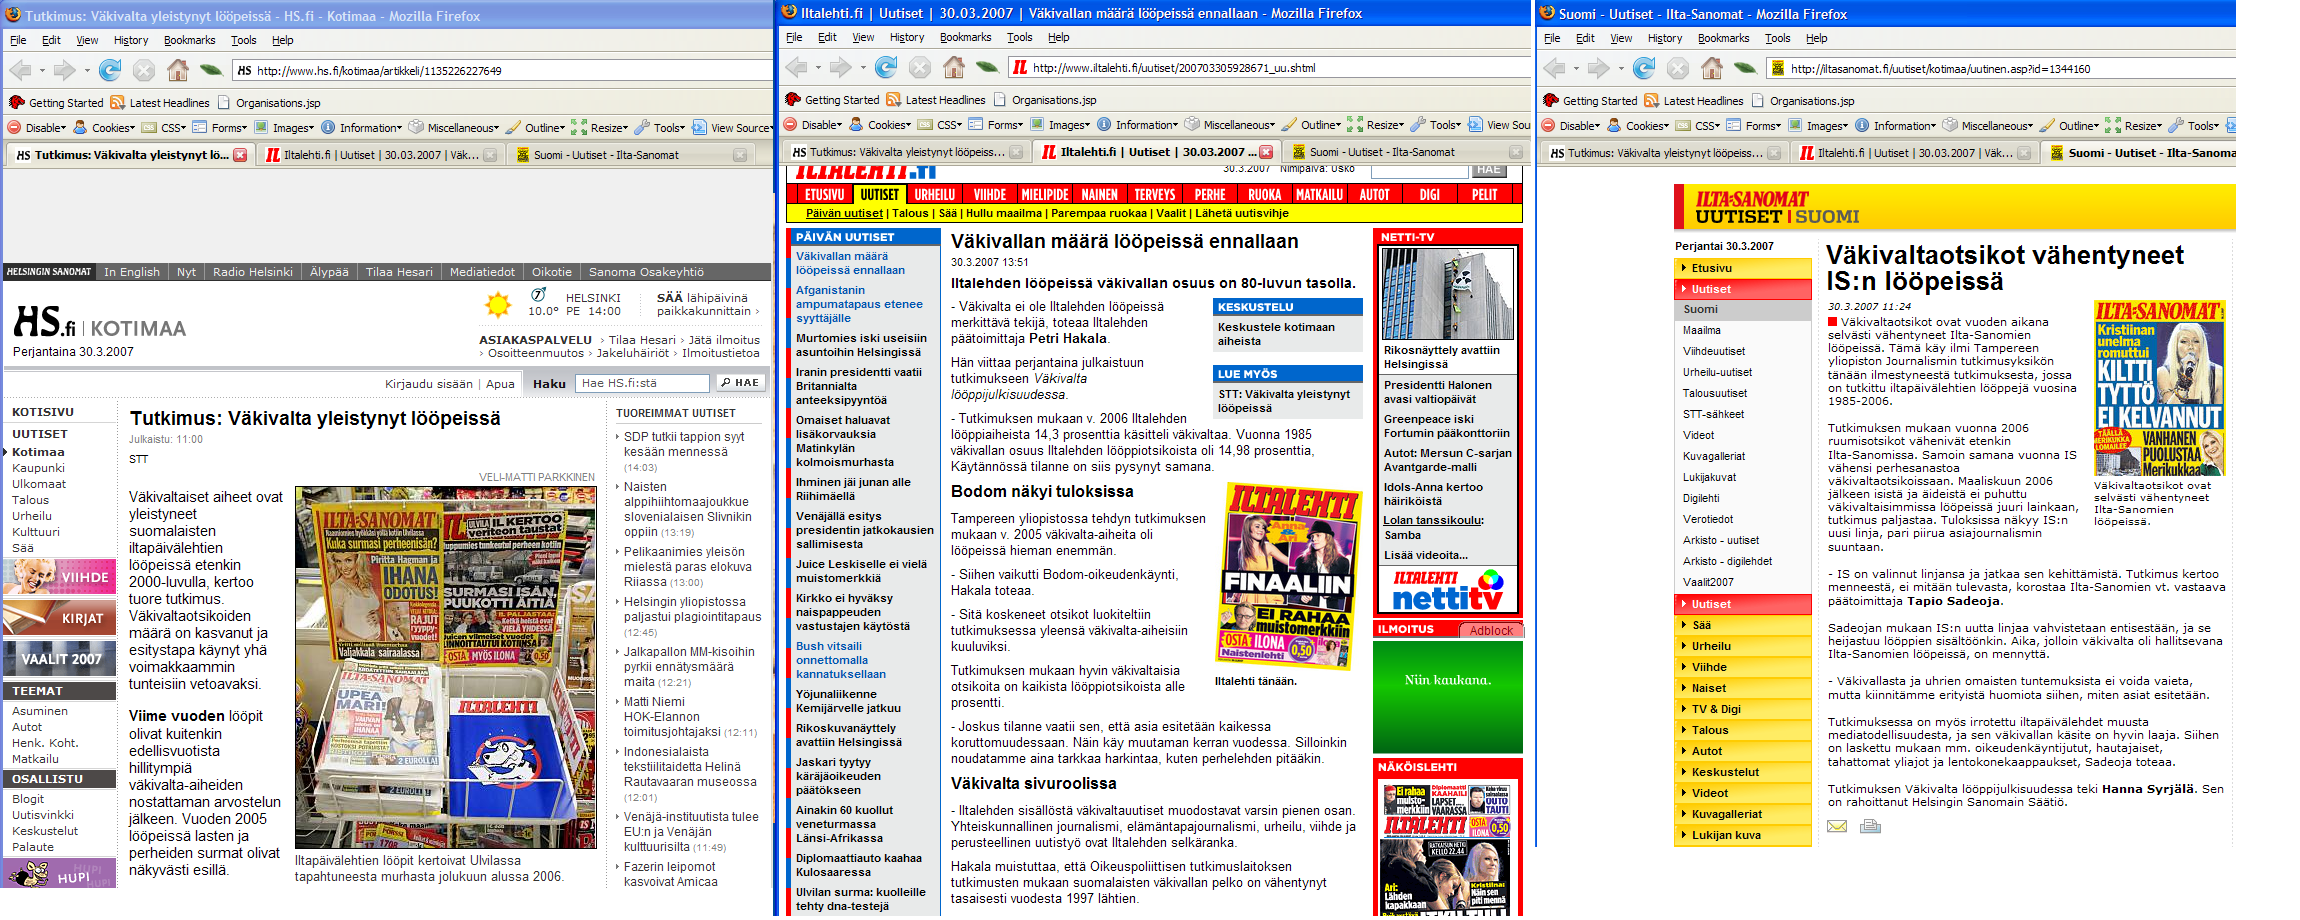Viewport: 2300px width, 920px height.
Task: Open the Disable dropdown in the HS.fi window
Action: coord(38,128)
